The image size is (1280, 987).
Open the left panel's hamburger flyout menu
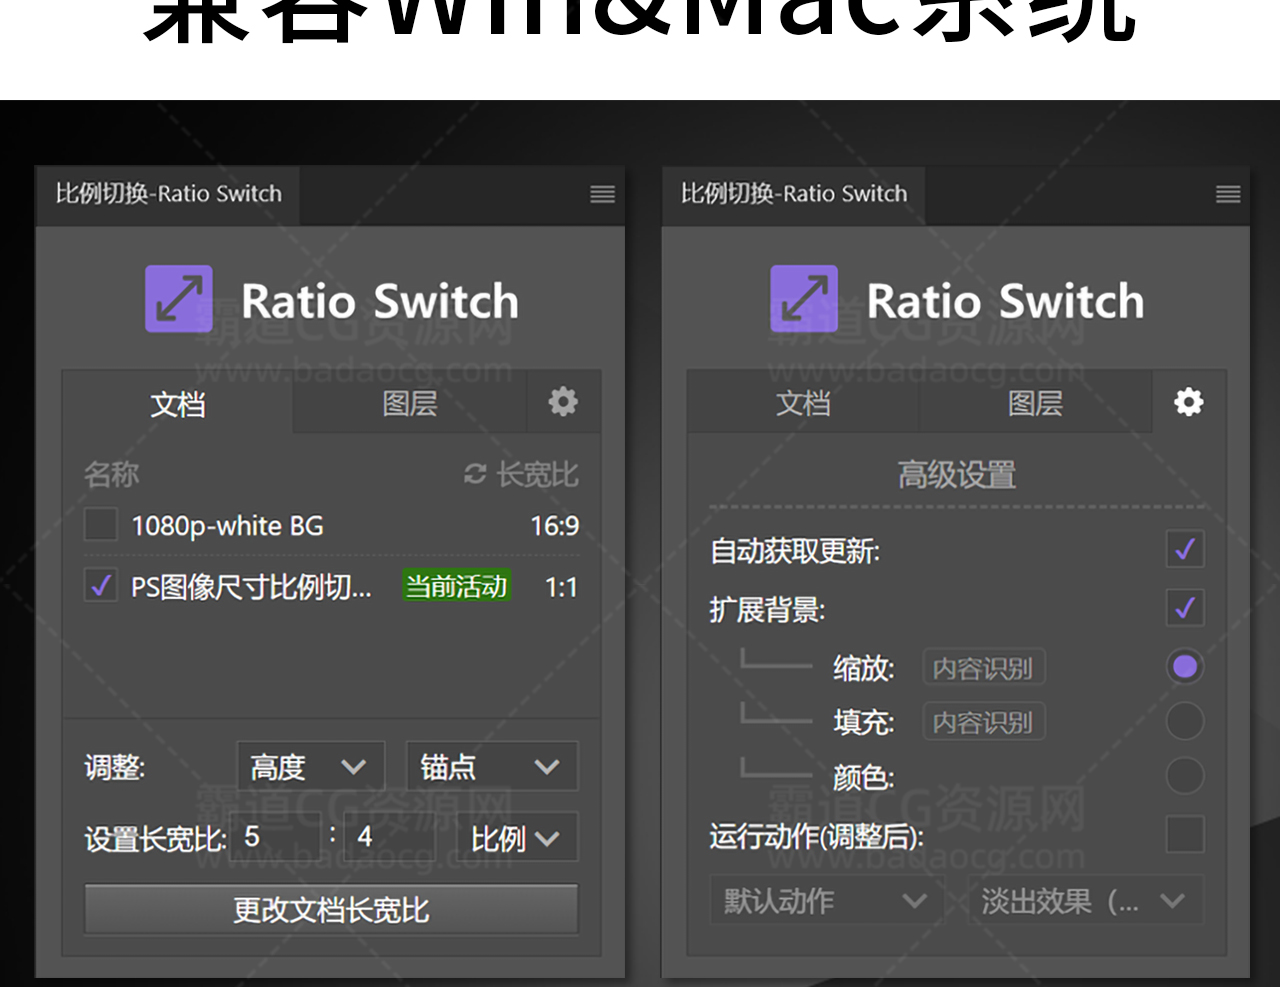[x=602, y=194]
